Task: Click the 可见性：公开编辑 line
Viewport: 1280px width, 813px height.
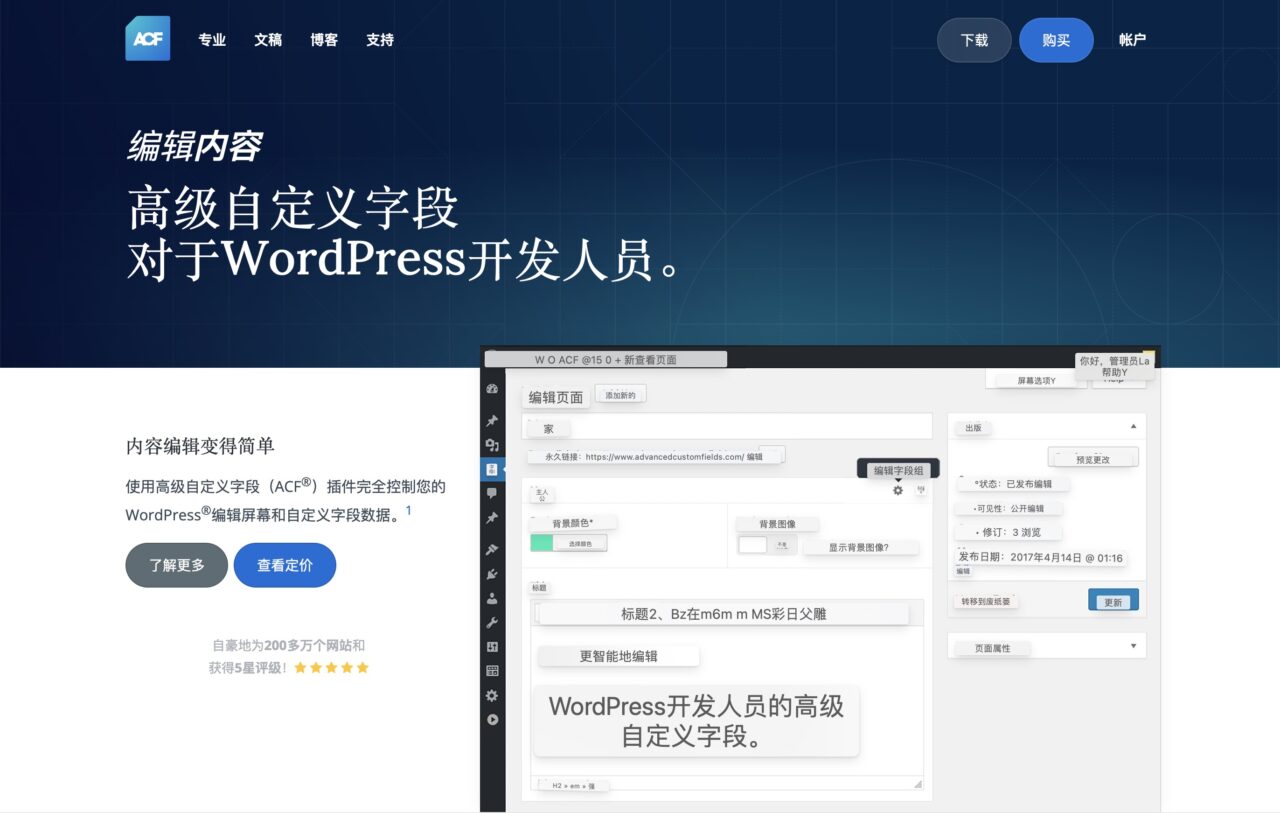Action: [x=1007, y=508]
